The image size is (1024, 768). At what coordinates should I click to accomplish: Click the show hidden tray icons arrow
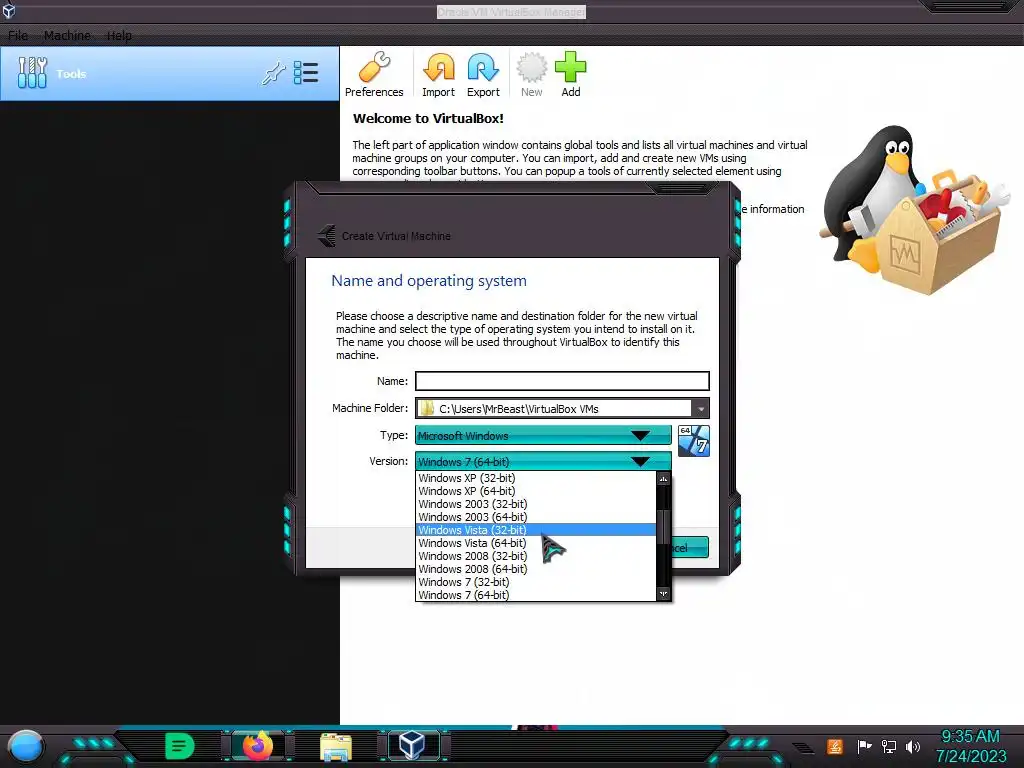point(803,747)
